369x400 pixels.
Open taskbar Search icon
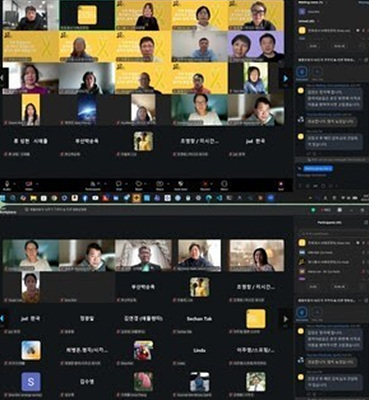pos(13,198)
